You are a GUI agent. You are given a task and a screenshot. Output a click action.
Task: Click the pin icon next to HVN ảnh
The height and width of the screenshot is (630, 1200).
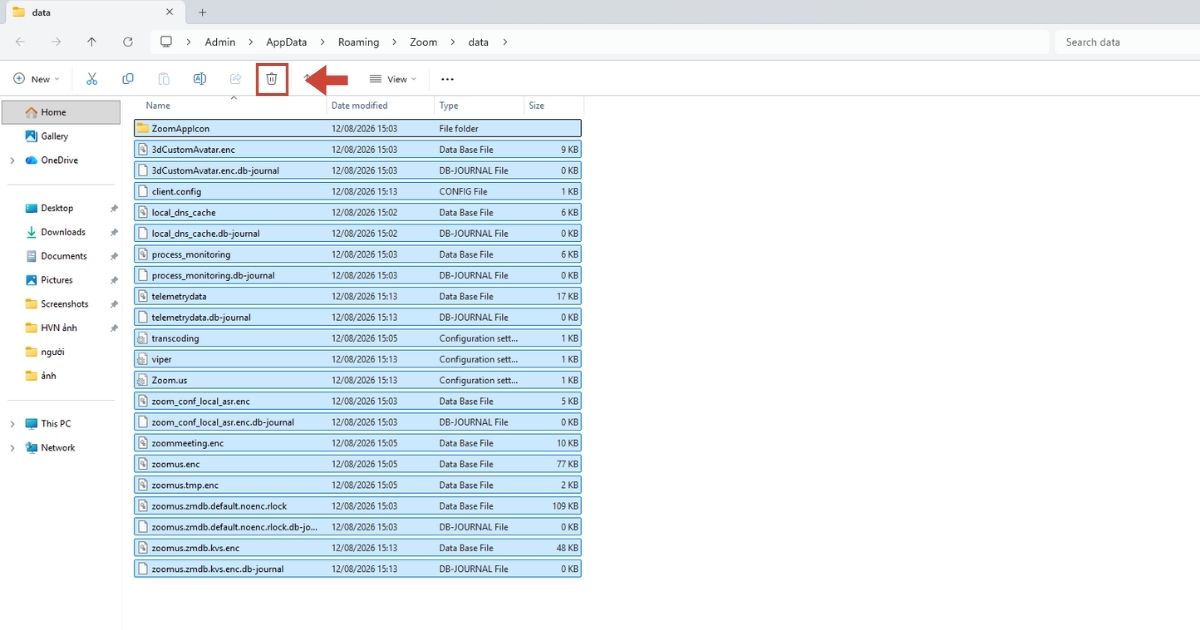[114, 328]
